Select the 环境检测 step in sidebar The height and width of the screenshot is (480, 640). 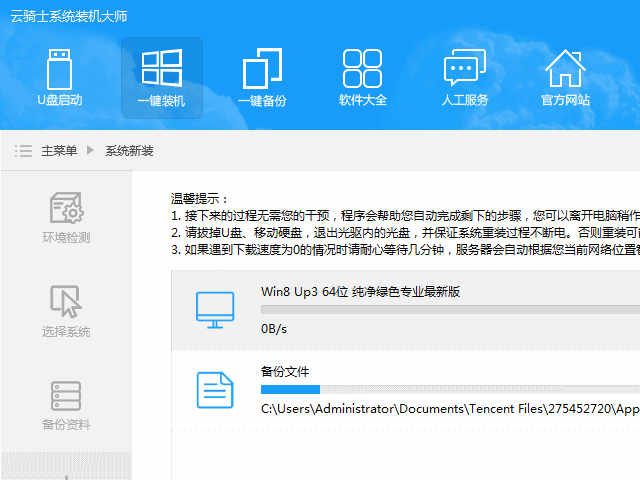(x=66, y=218)
